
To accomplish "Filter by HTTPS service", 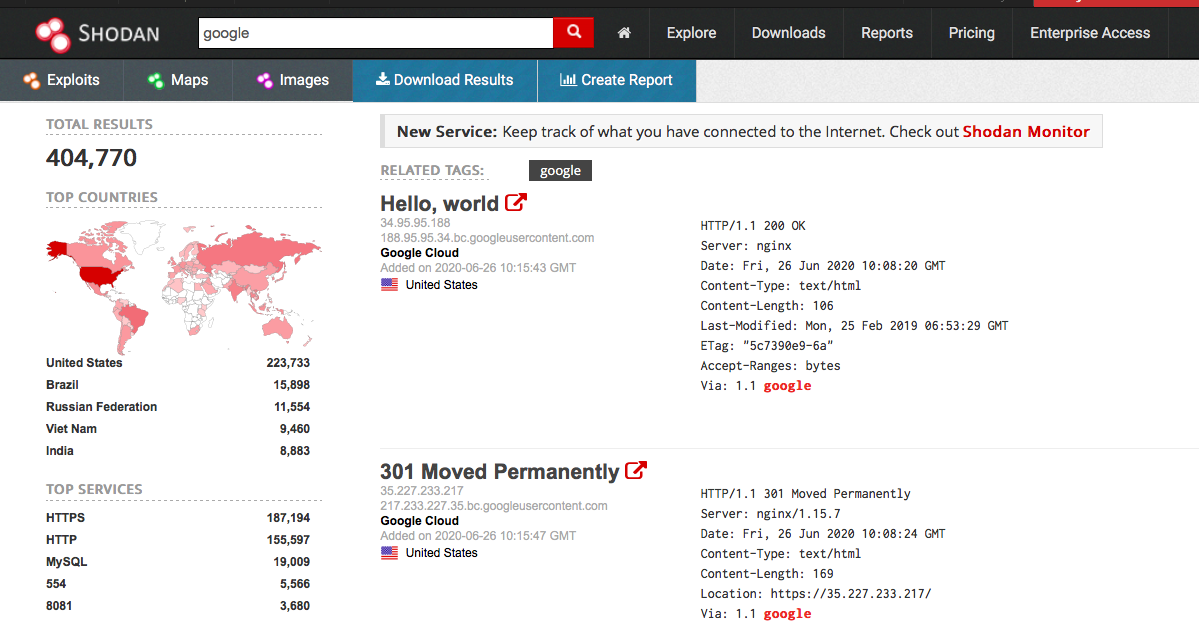I will [65, 518].
